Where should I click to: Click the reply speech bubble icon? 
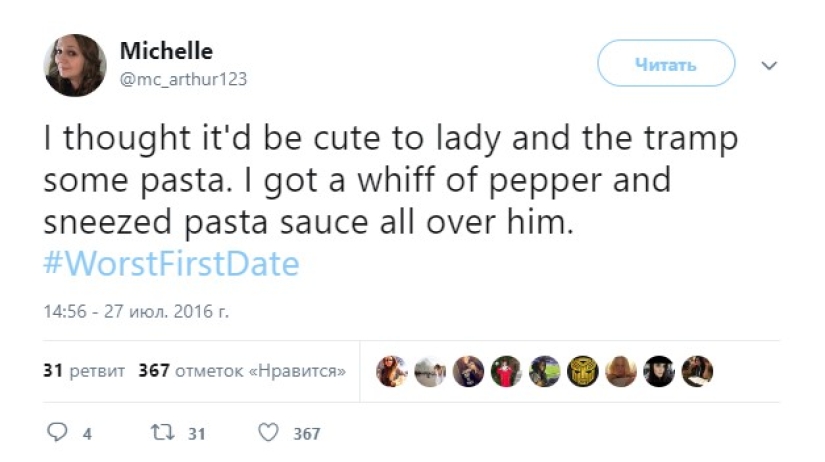(x=57, y=433)
